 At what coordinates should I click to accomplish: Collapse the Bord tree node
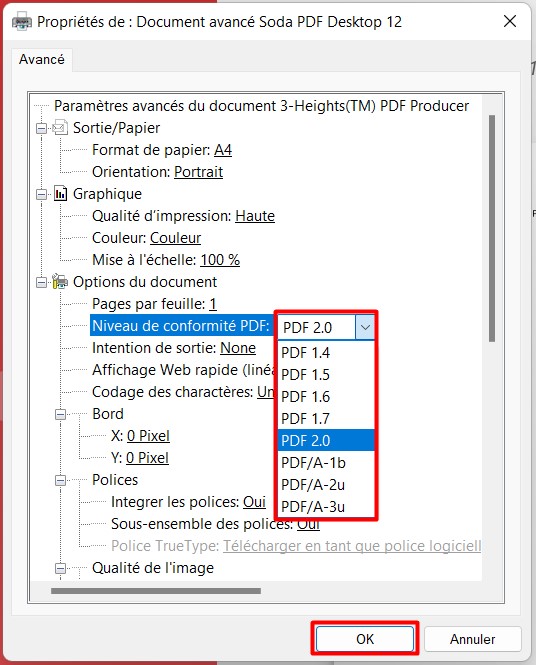(x=60, y=414)
